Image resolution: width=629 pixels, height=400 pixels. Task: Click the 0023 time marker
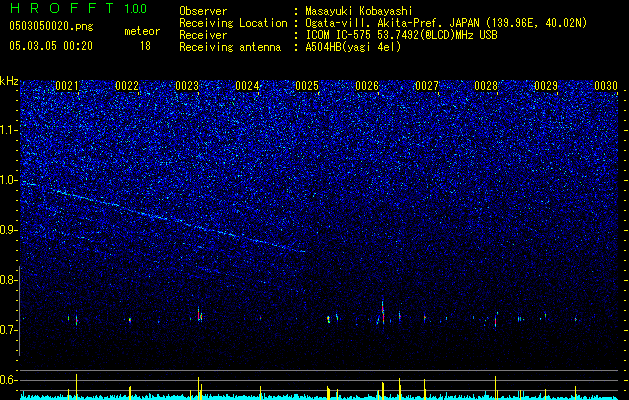pyautogui.click(x=187, y=86)
